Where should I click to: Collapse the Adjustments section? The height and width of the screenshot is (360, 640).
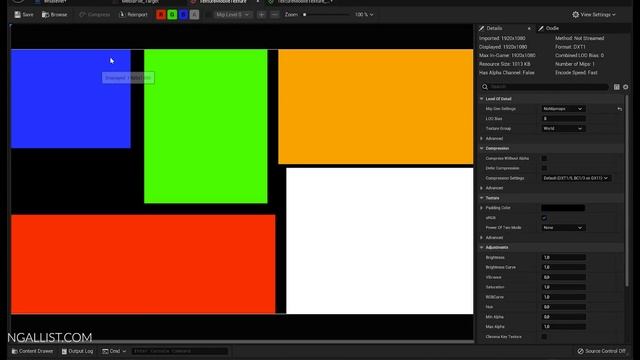[x=482, y=247]
